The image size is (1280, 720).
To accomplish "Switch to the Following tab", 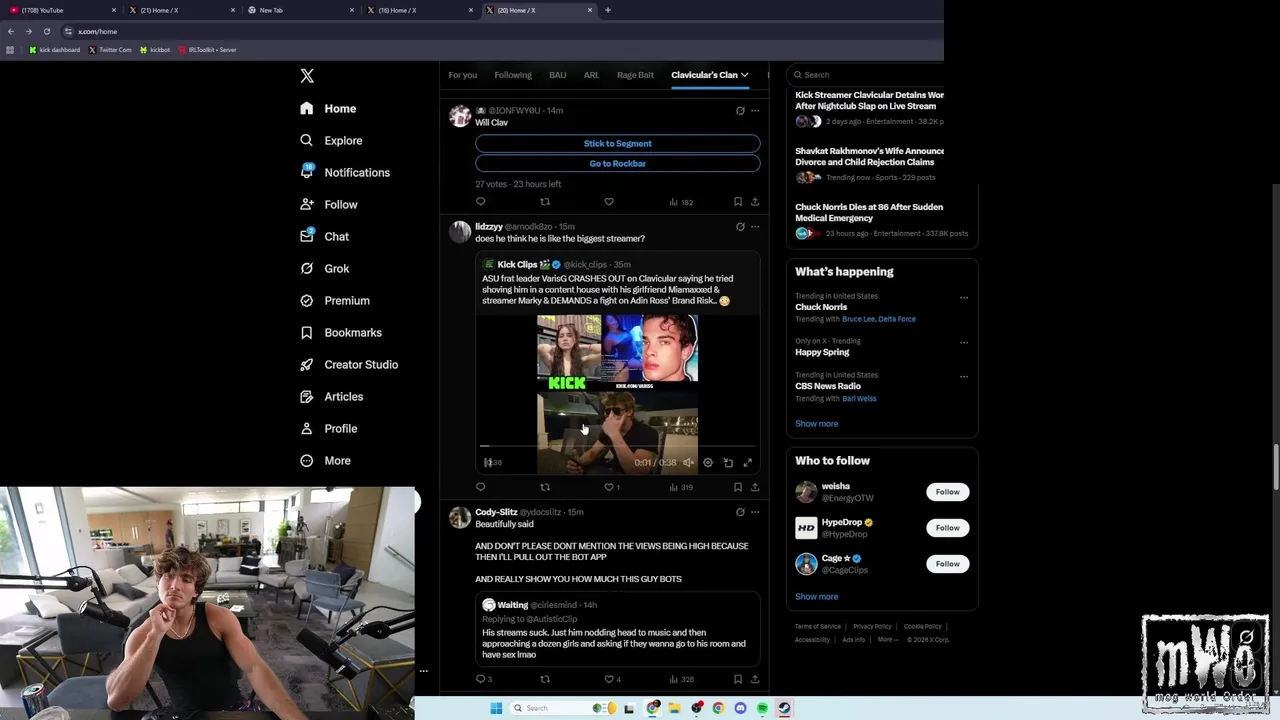I will coord(513,75).
